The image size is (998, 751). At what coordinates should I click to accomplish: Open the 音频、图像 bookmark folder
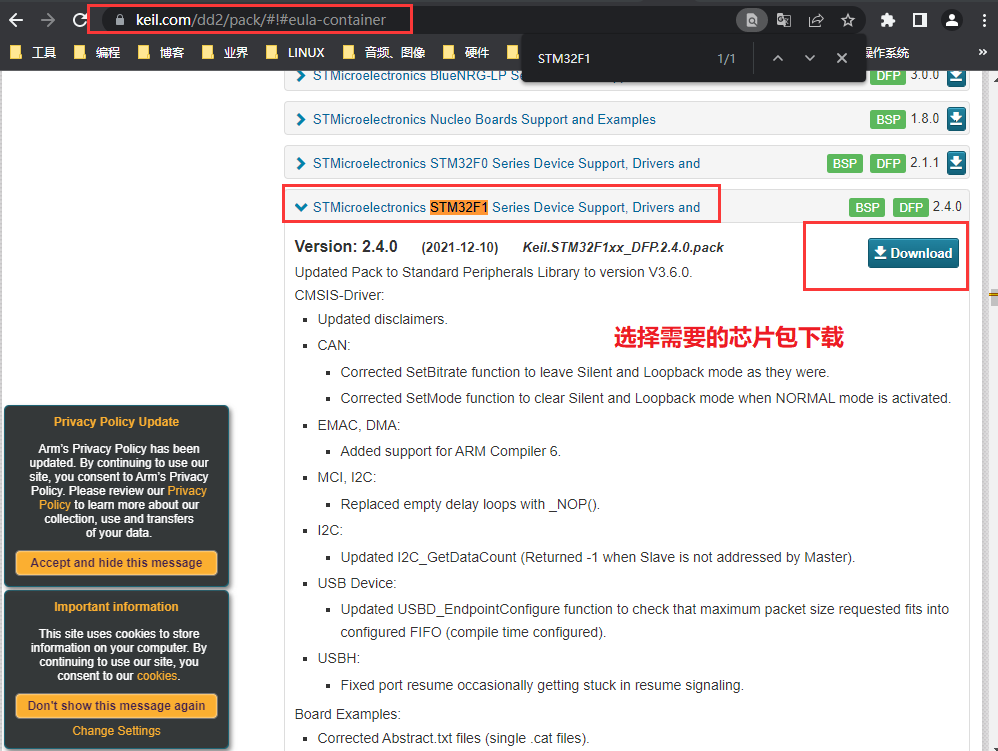[384, 52]
